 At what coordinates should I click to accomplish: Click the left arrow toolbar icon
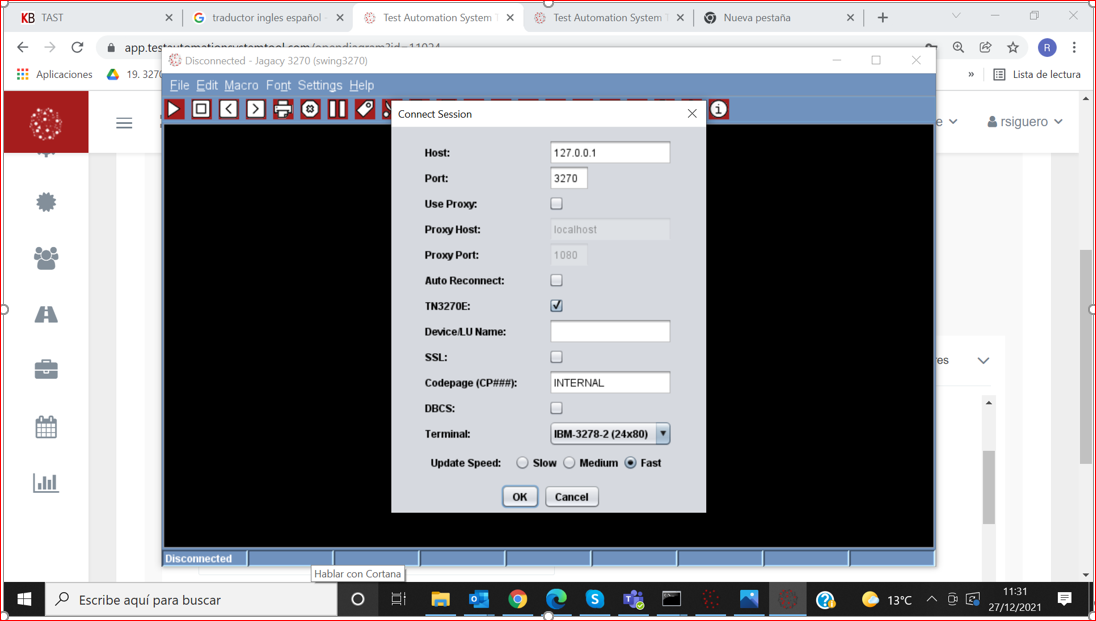[229, 109]
